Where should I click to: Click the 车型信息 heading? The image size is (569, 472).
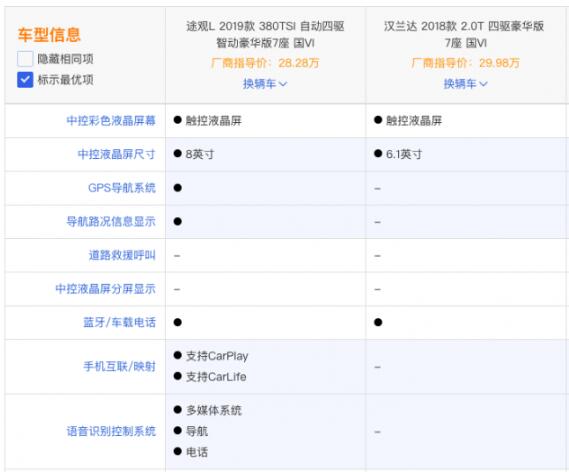tap(49, 35)
